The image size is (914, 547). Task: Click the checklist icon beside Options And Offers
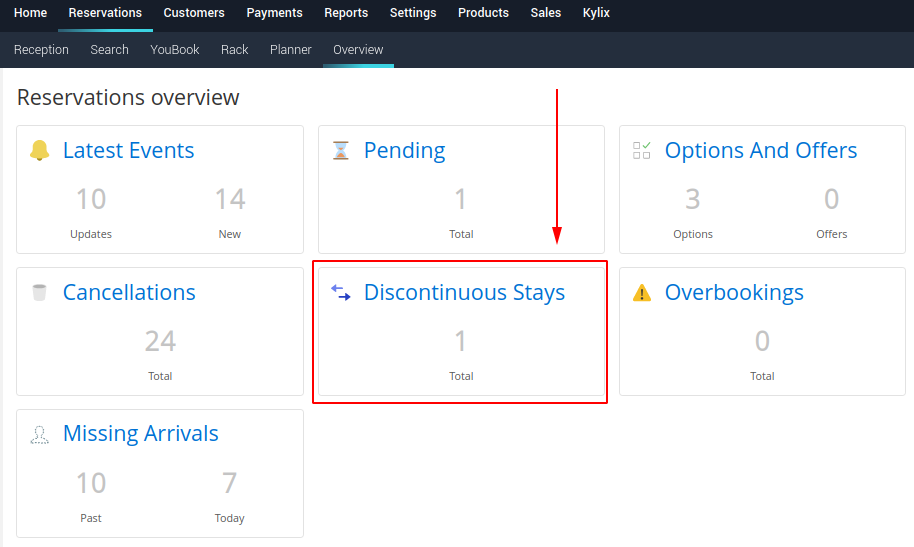click(642, 151)
